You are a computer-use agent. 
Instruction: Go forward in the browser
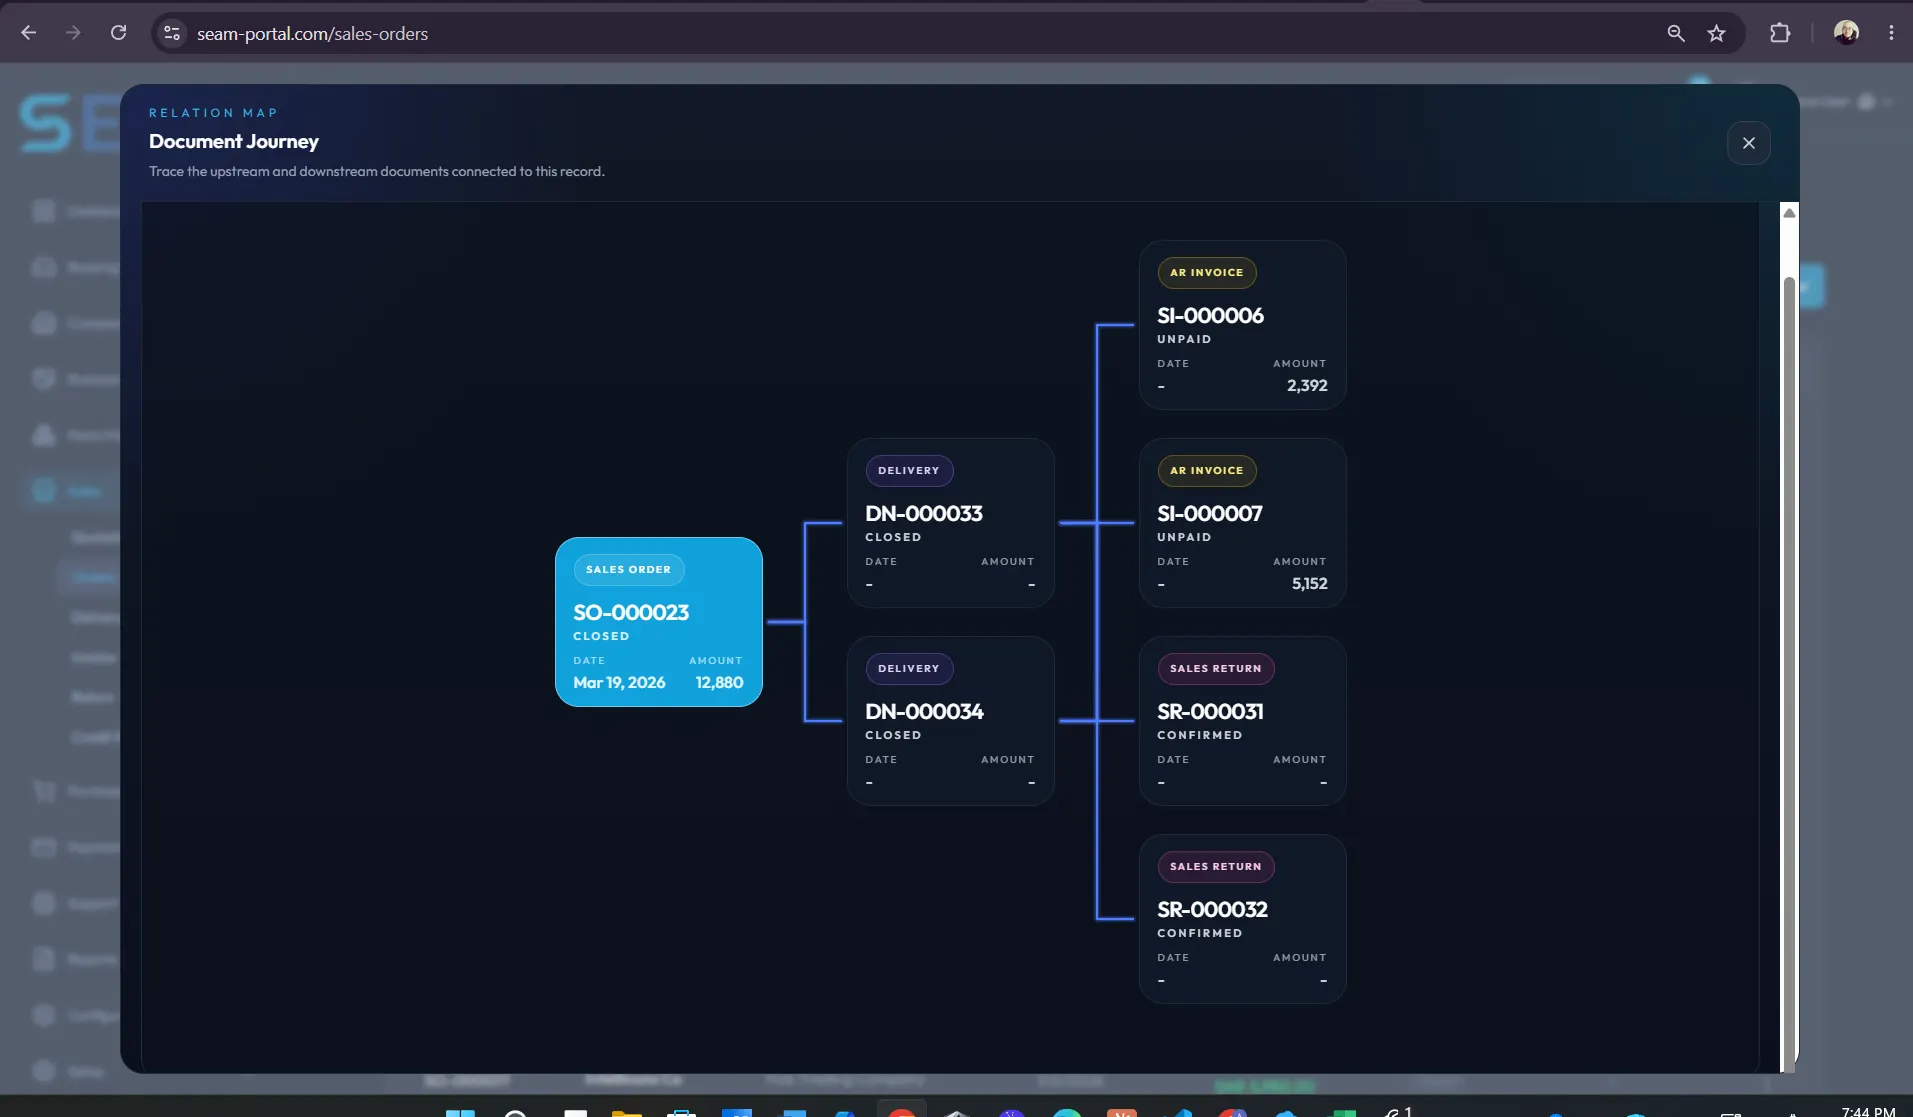pos(73,33)
